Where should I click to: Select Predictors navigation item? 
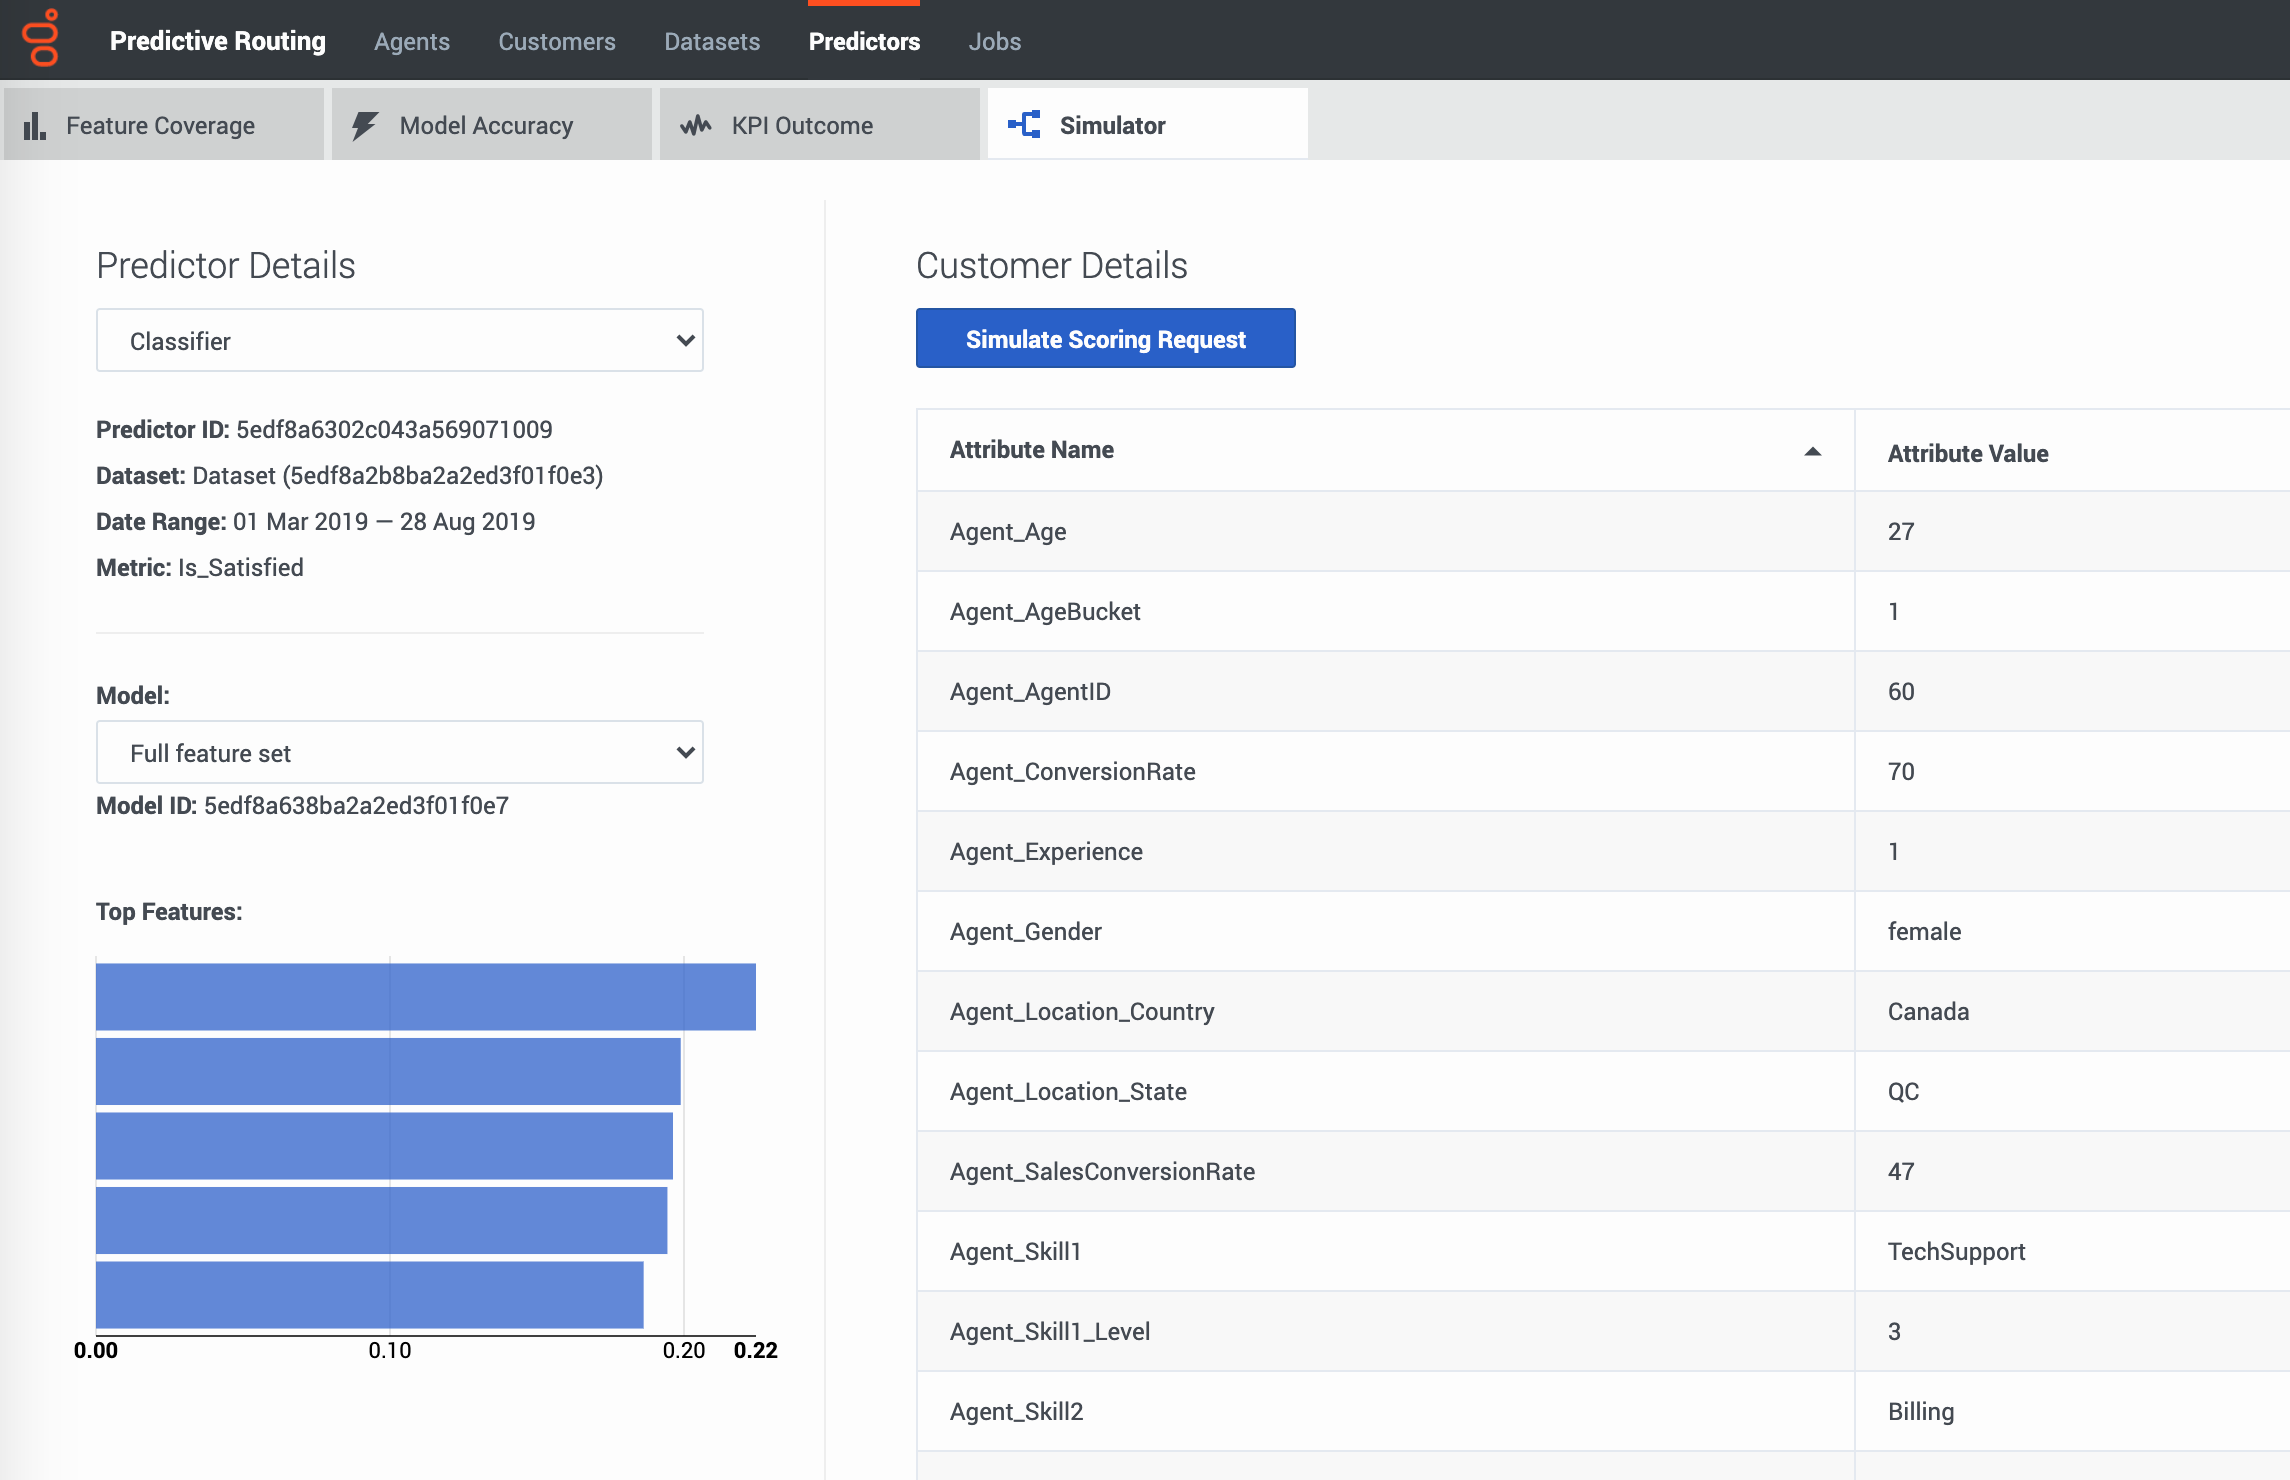[x=864, y=41]
